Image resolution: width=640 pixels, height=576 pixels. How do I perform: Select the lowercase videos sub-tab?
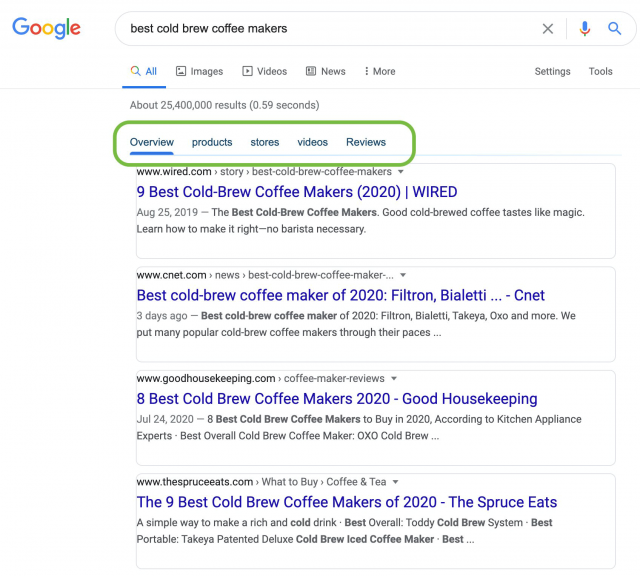312,142
